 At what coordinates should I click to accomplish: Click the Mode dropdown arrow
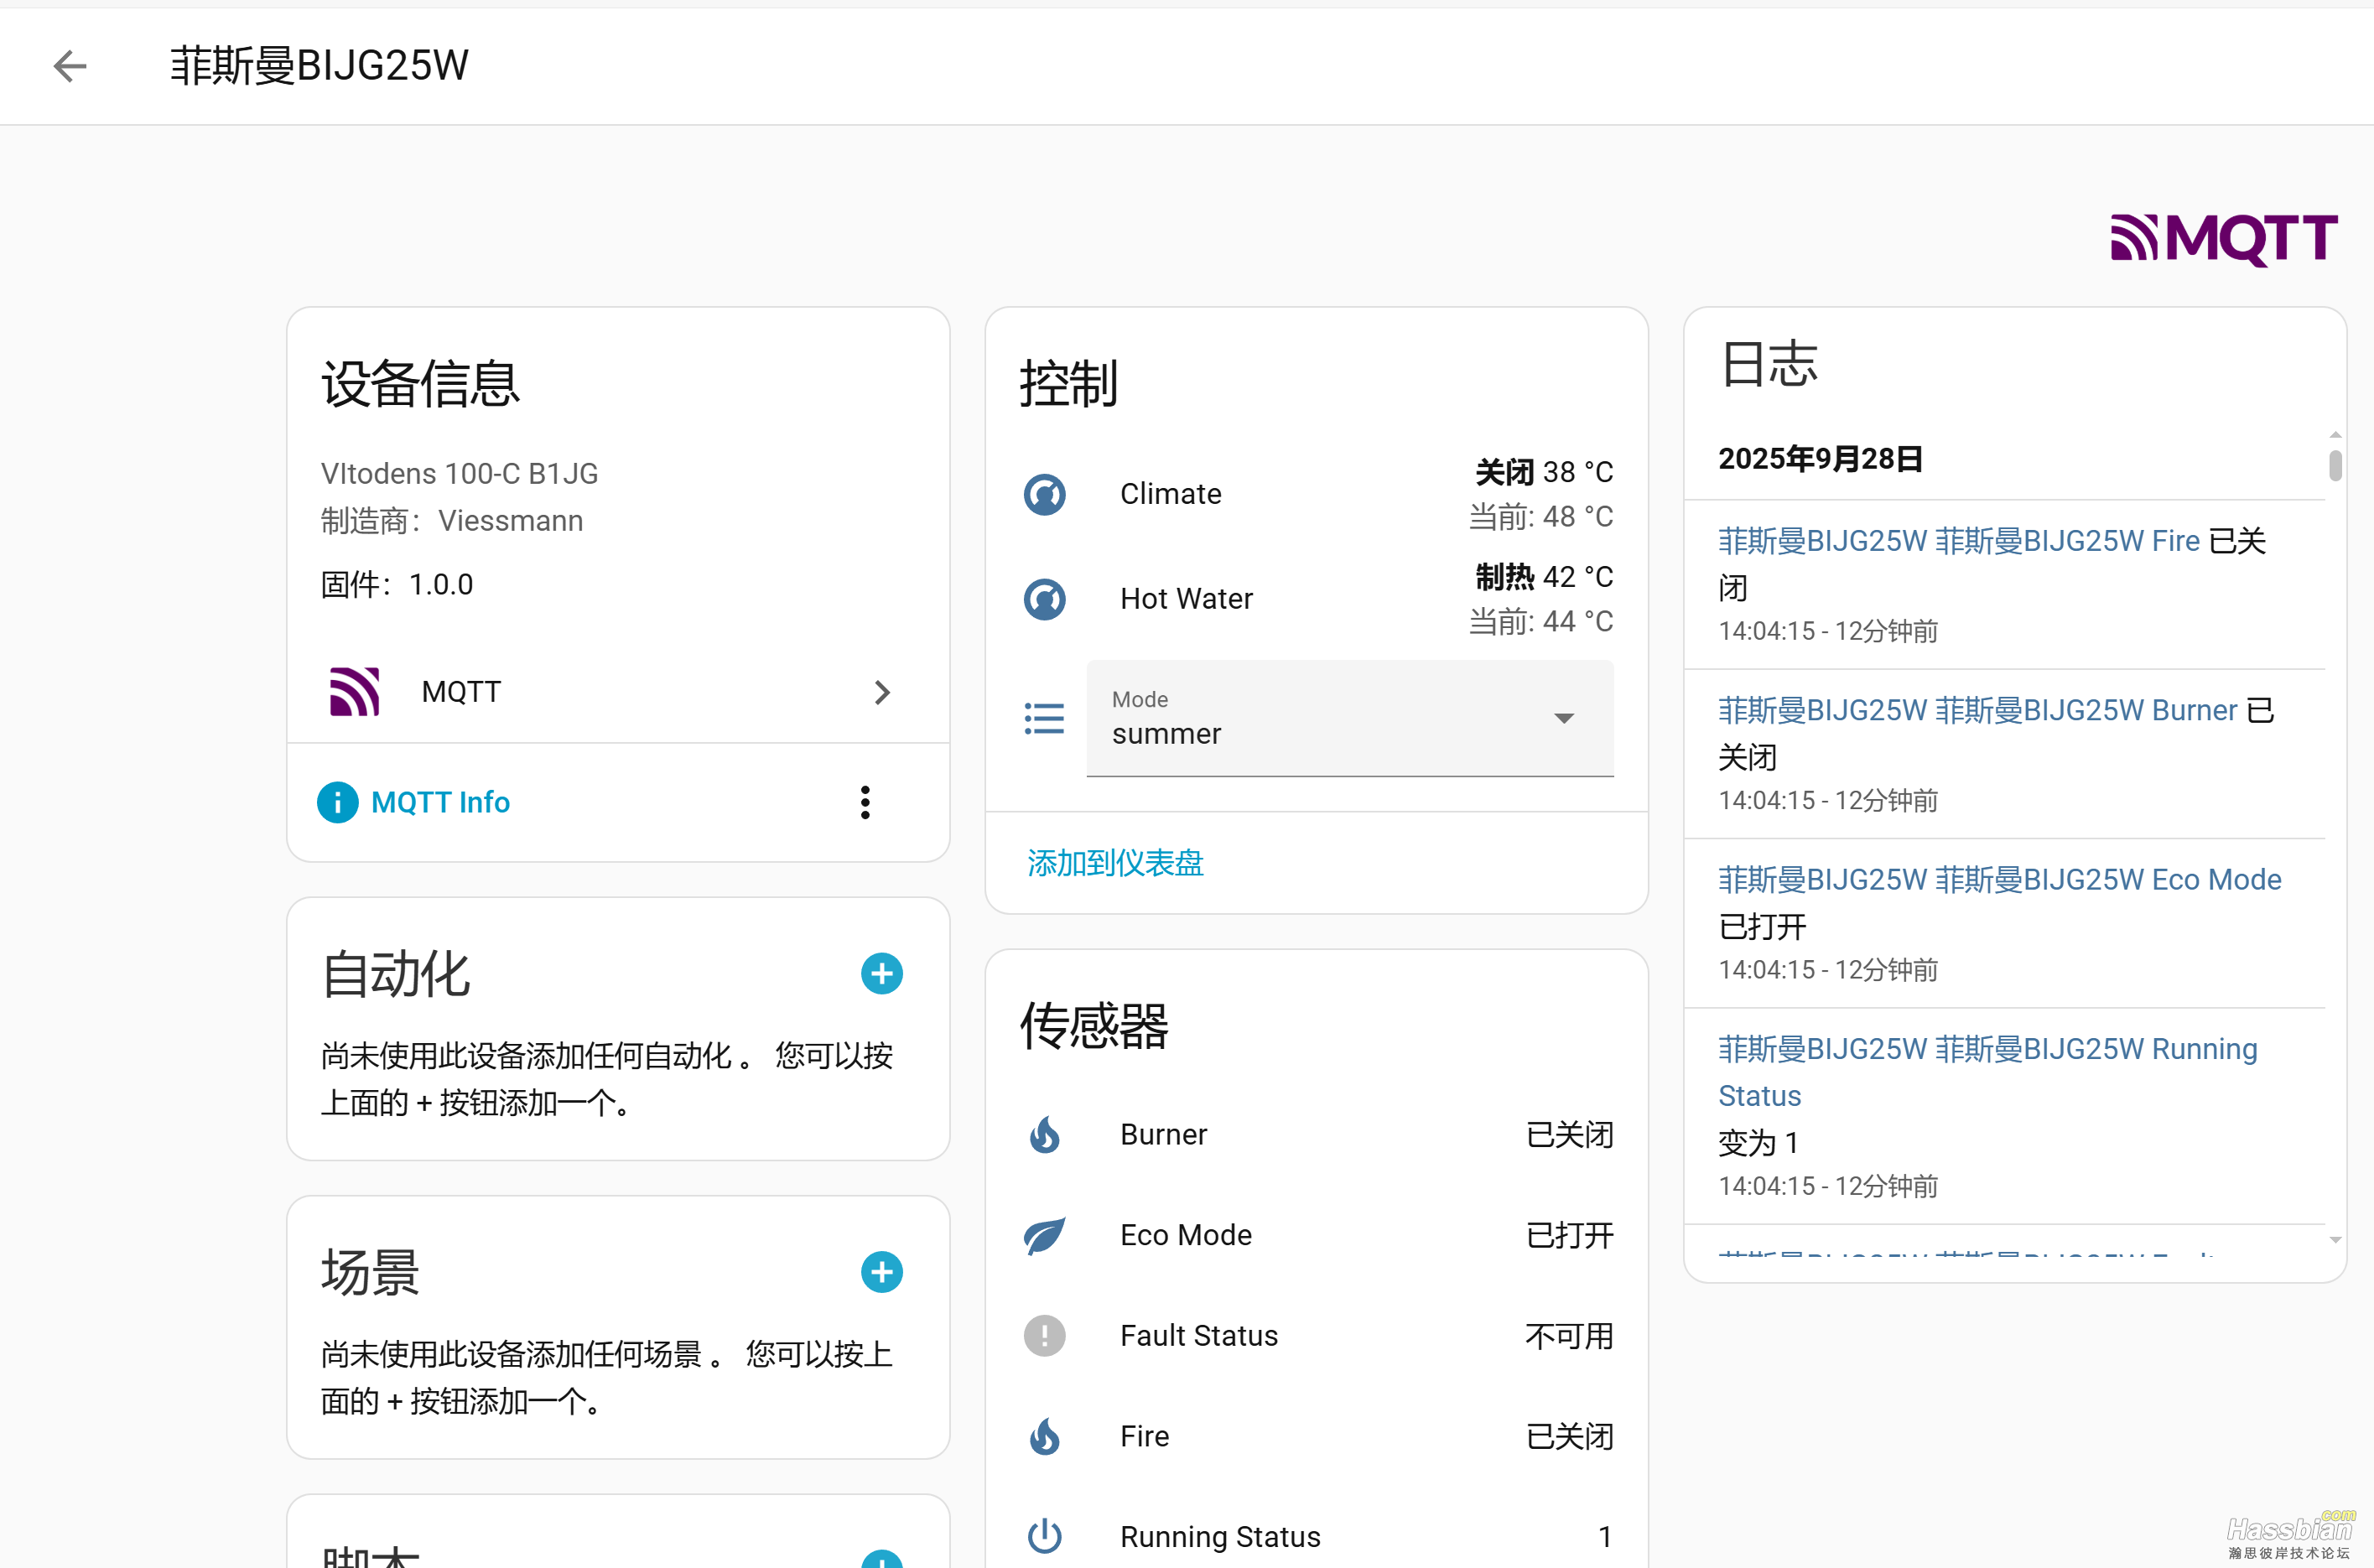pos(1564,718)
